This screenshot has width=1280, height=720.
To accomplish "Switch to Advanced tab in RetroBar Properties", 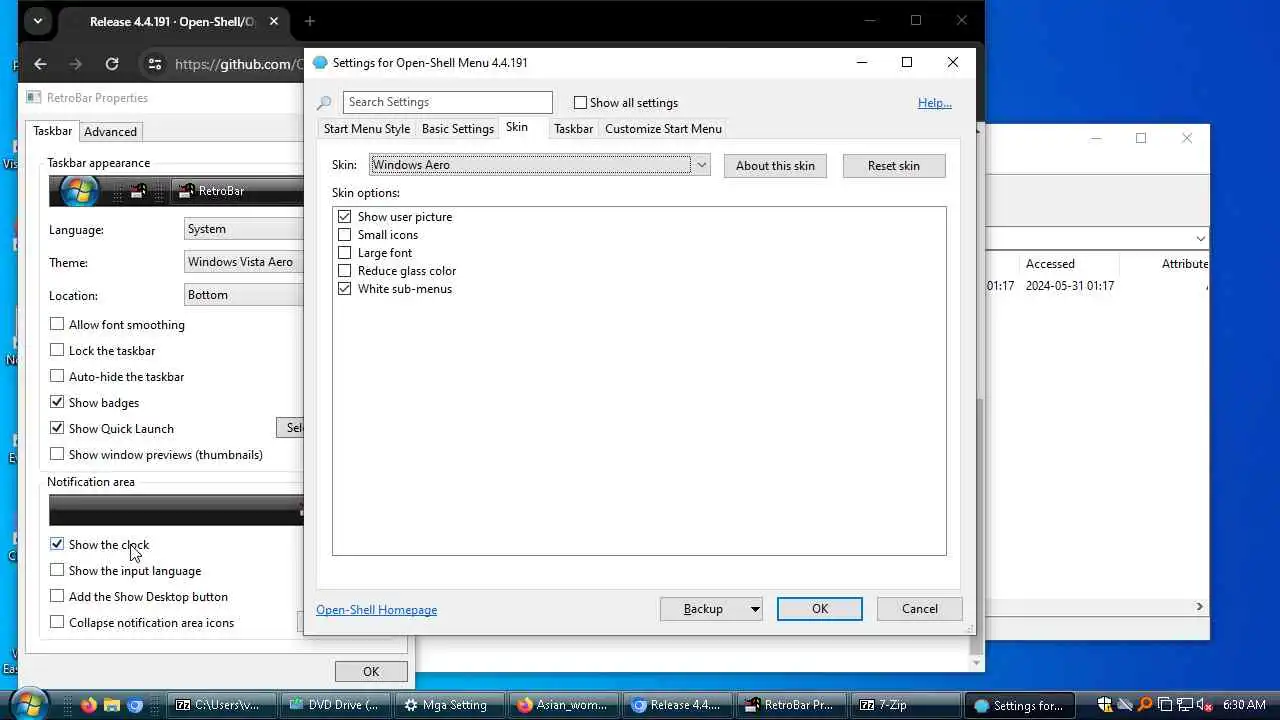I will point(110,132).
